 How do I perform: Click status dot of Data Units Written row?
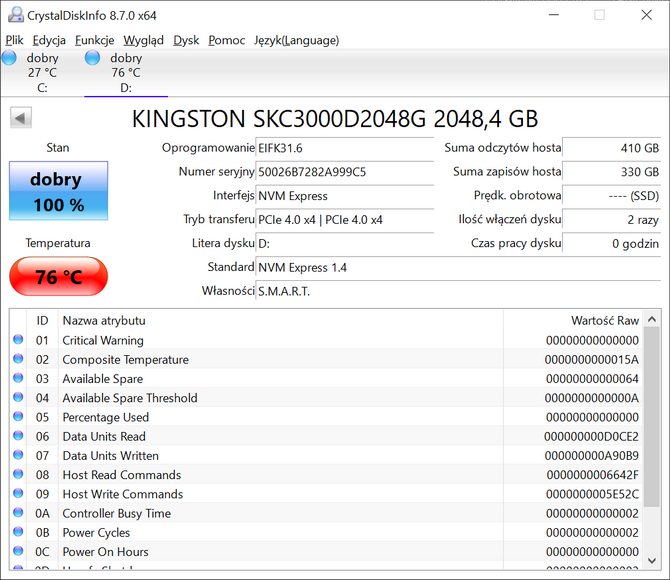pyautogui.click(x=18, y=455)
